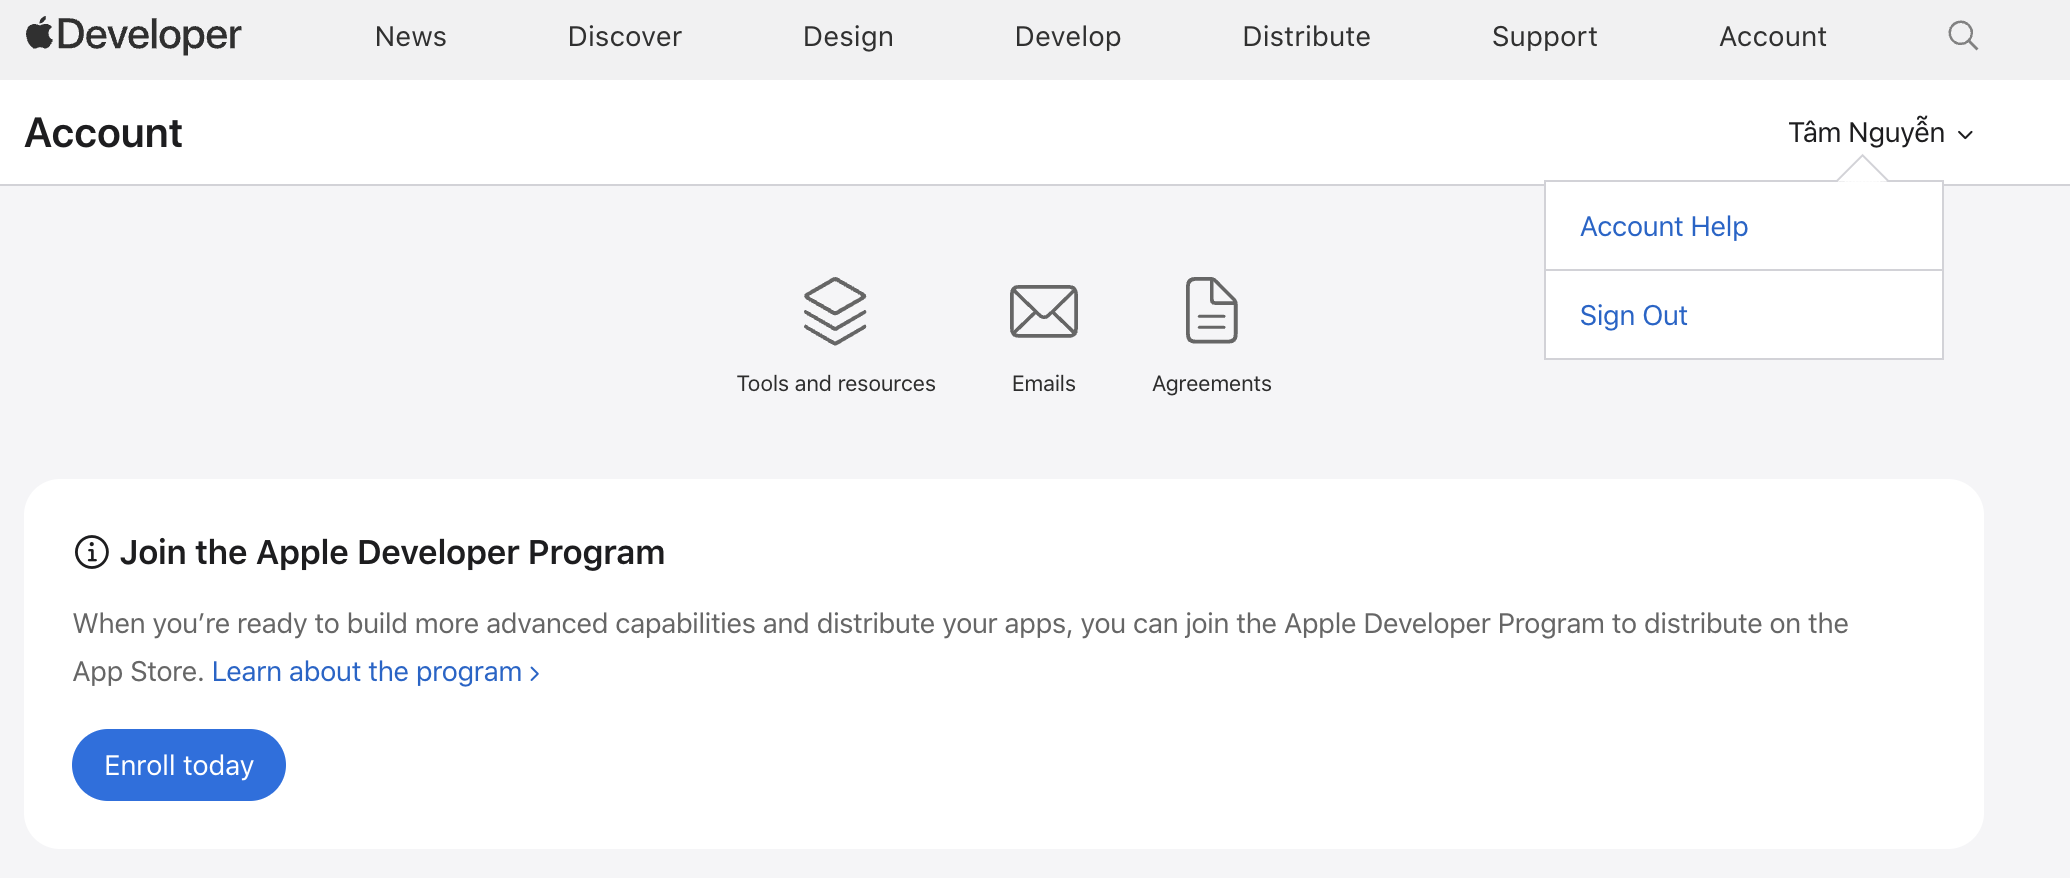Screen dimensions: 2070x878
Task: Click Account in the top navigation
Action: 1772,37
